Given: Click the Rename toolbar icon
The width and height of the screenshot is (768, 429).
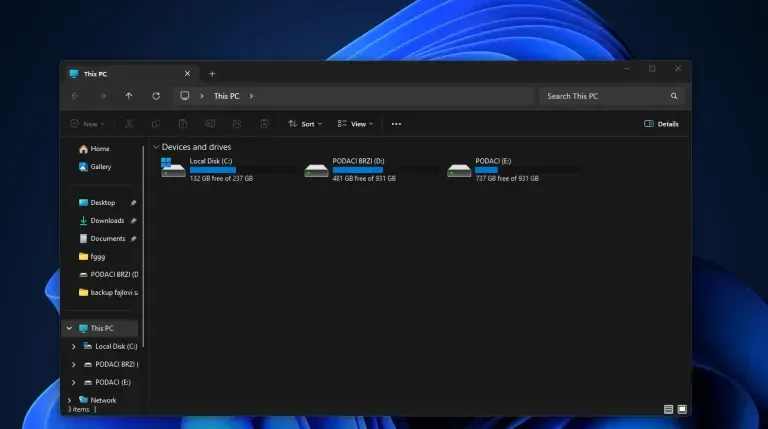Looking at the screenshot, I should 210,124.
